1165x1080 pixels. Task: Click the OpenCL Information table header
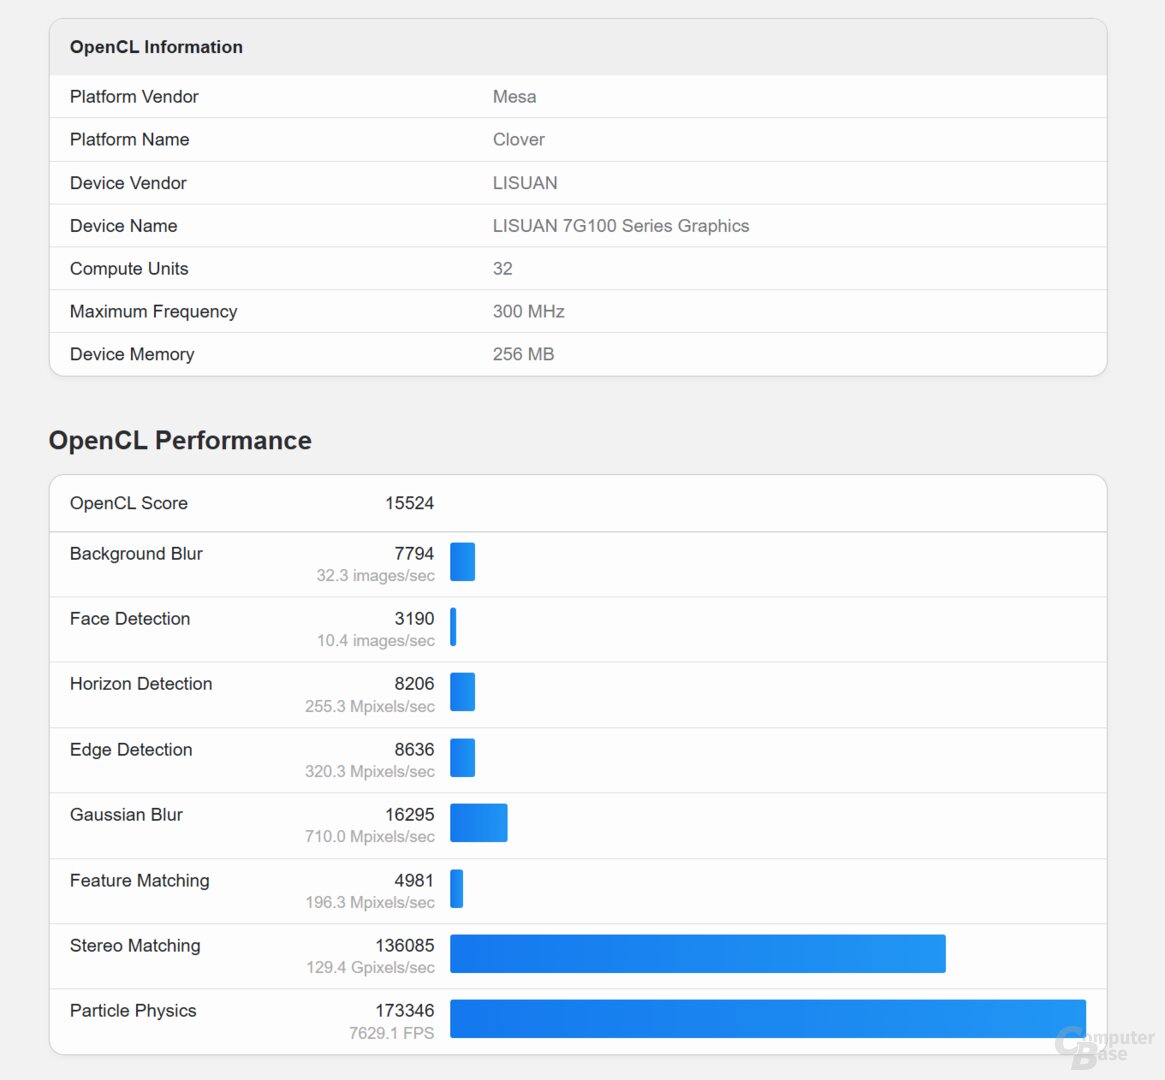(x=578, y=47)
